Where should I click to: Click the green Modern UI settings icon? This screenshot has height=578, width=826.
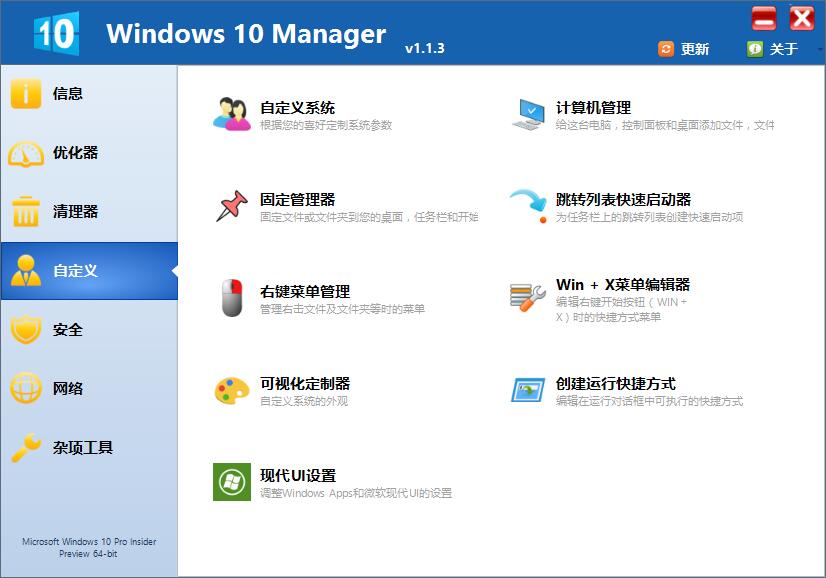pyautogui.click(x=232, y=482)
